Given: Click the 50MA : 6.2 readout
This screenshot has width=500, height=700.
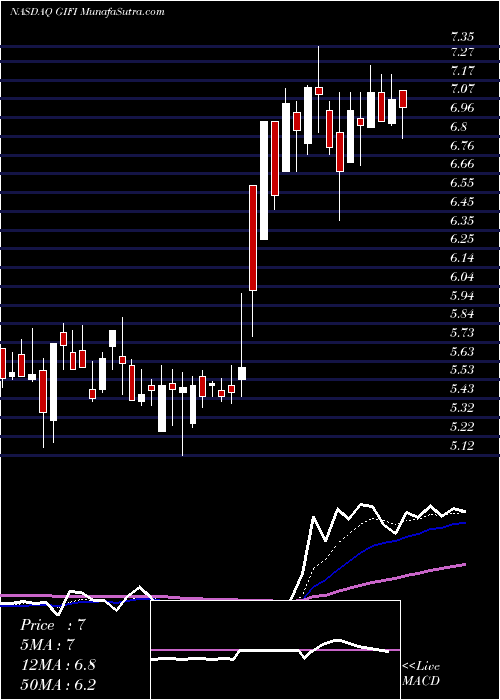Looking at the screenshot, I should pos(58,684).
